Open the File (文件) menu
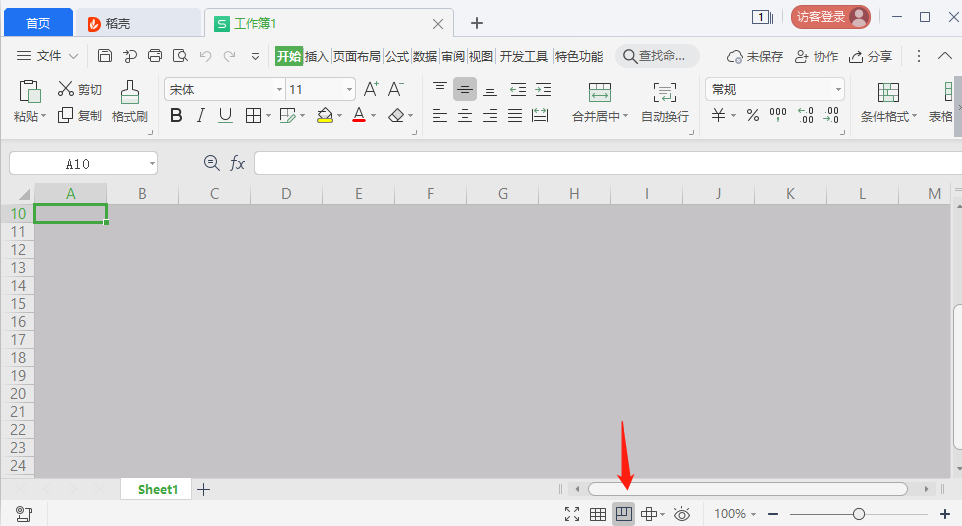Image resolution: width=962 pixels, height=526 pixels. click(x=47, y=56)
